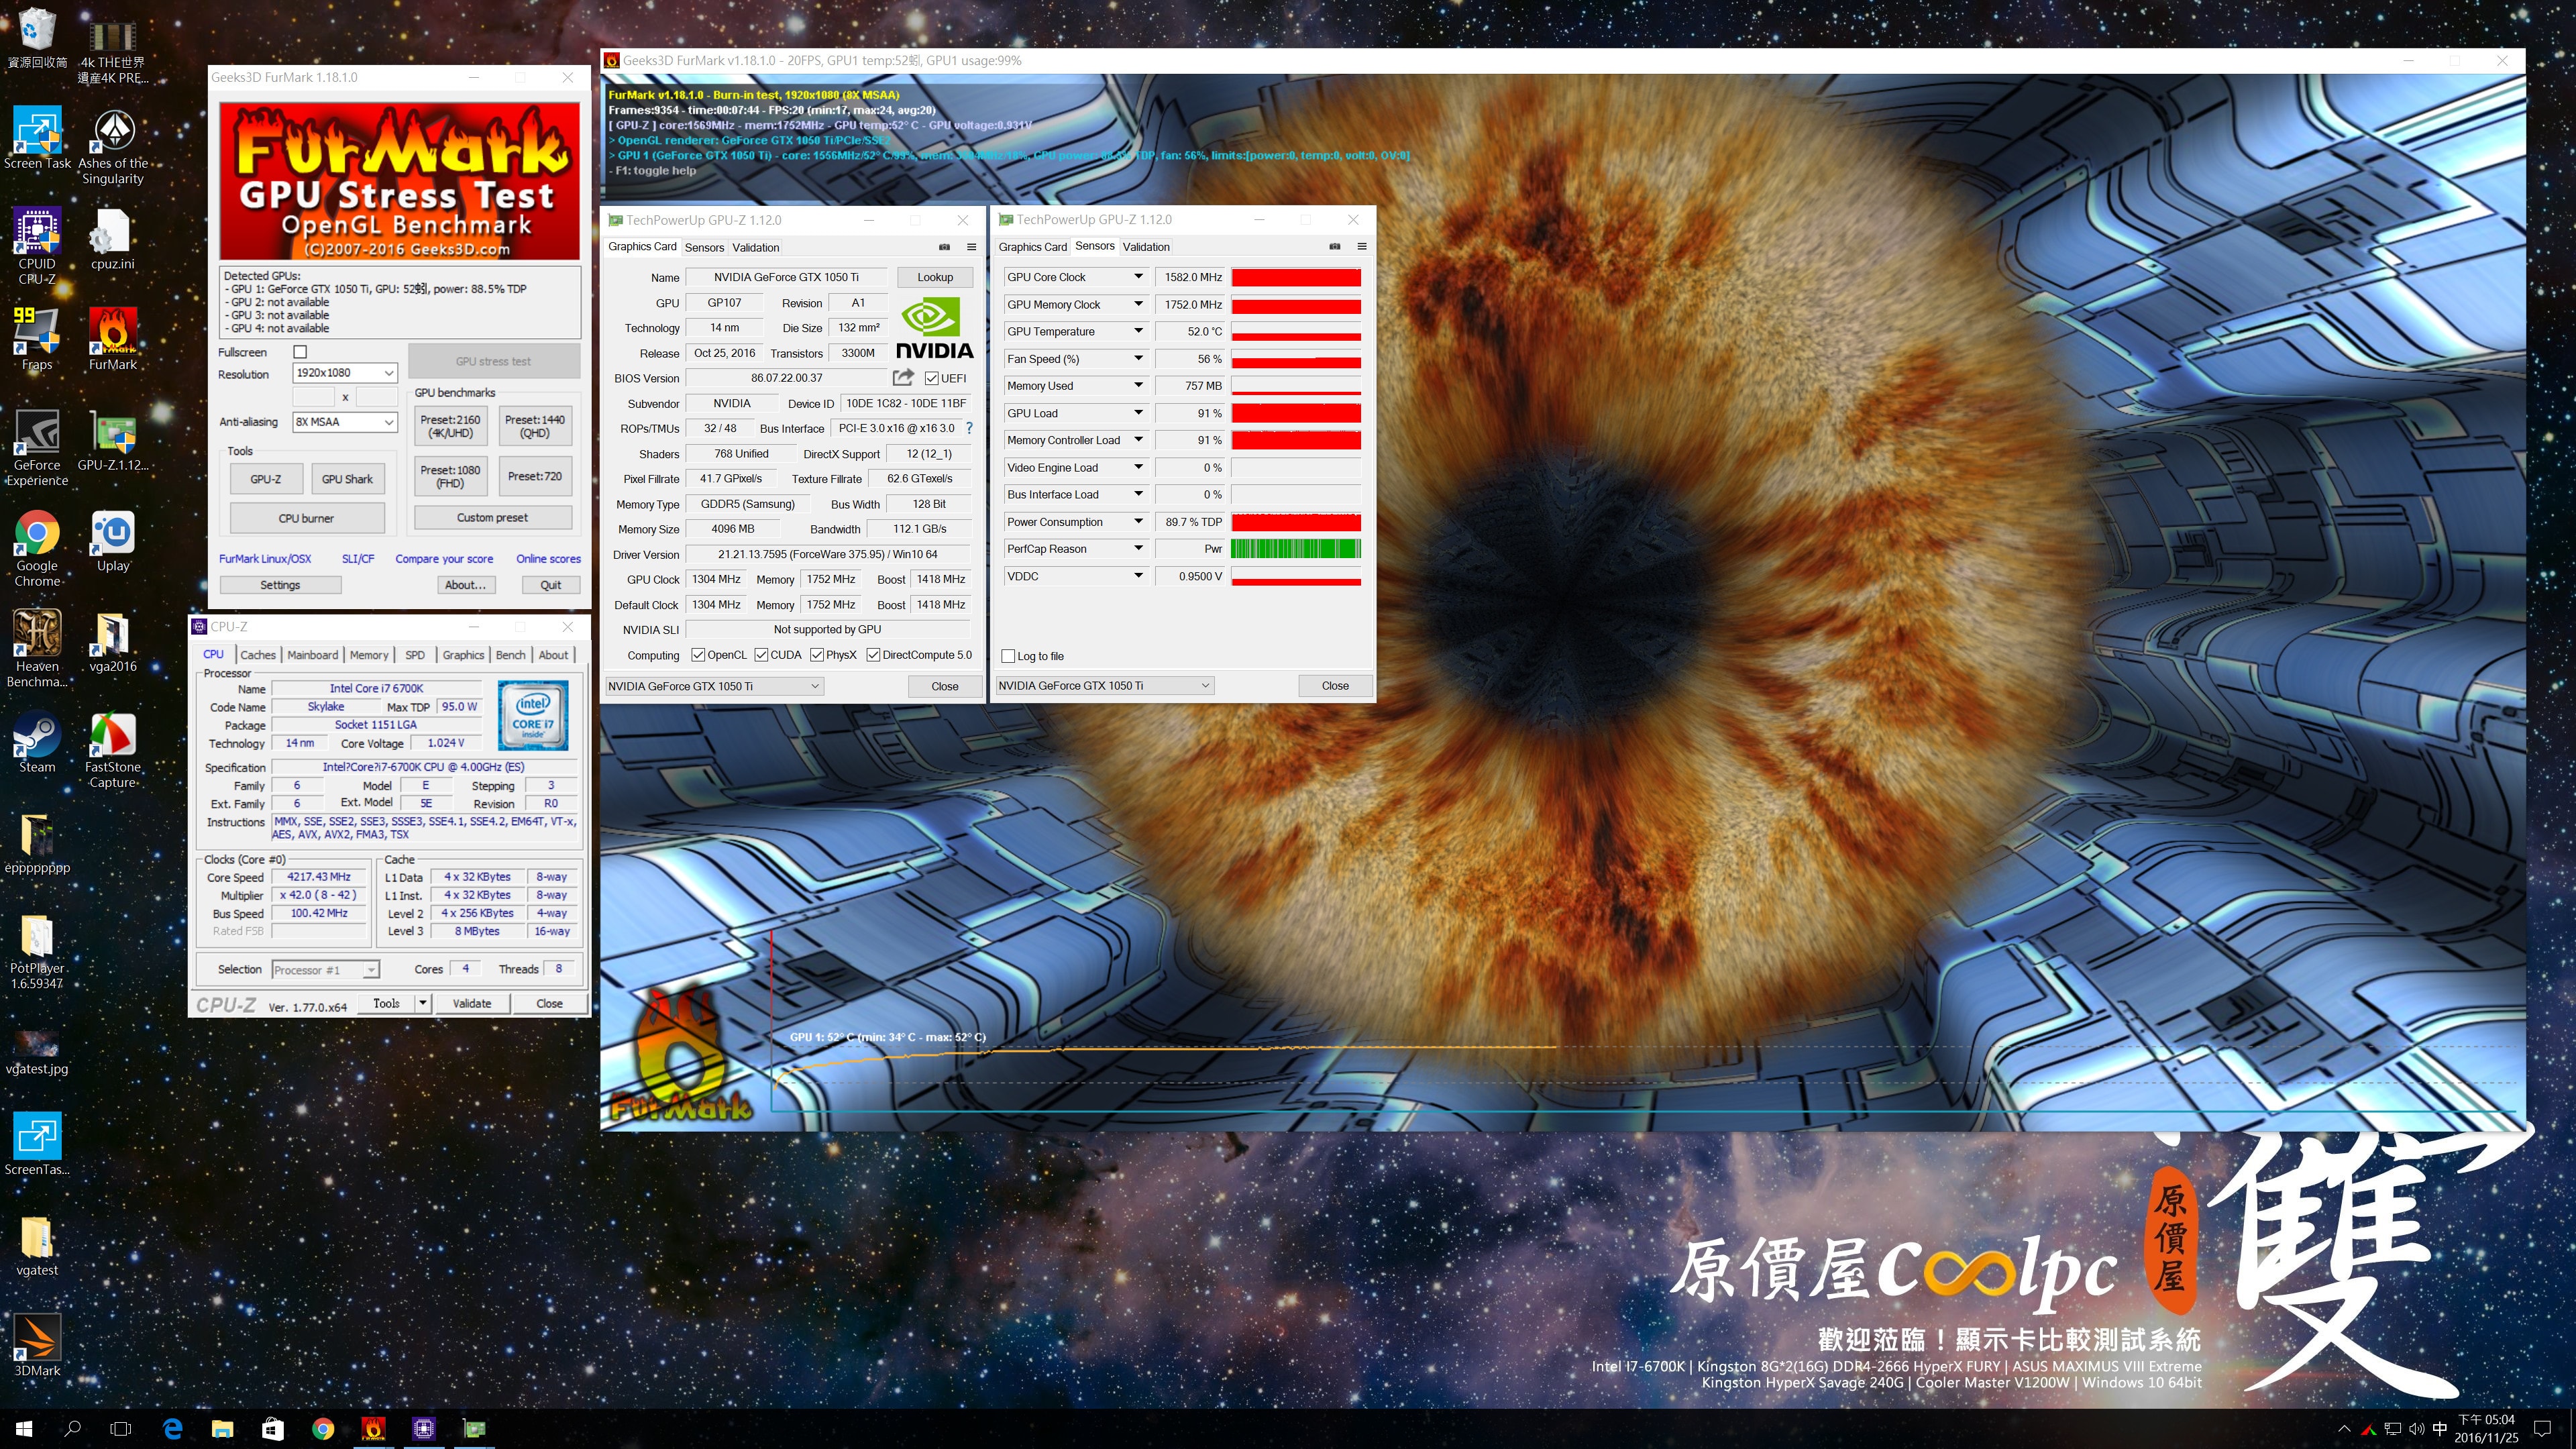2576x1449 pixels.
Task: Open the Fan Speed (%) sensor dropdown
Action: [x=1138, y=358]
